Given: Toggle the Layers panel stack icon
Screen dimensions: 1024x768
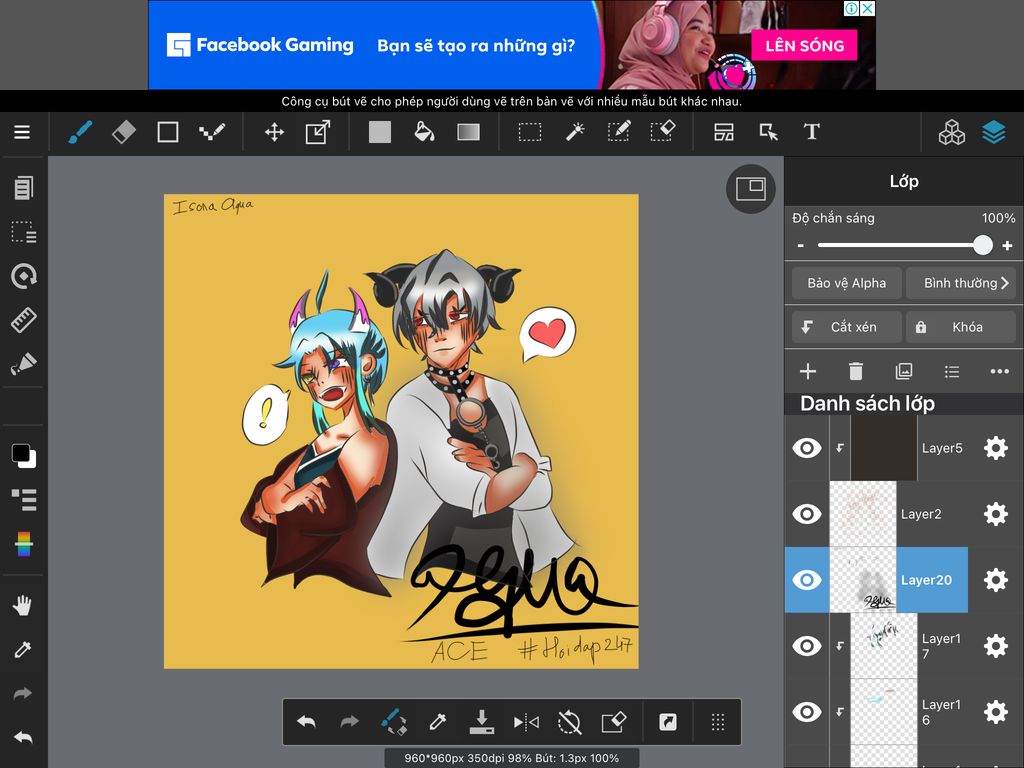Looking at the screenshot, I should pos(994,133).
